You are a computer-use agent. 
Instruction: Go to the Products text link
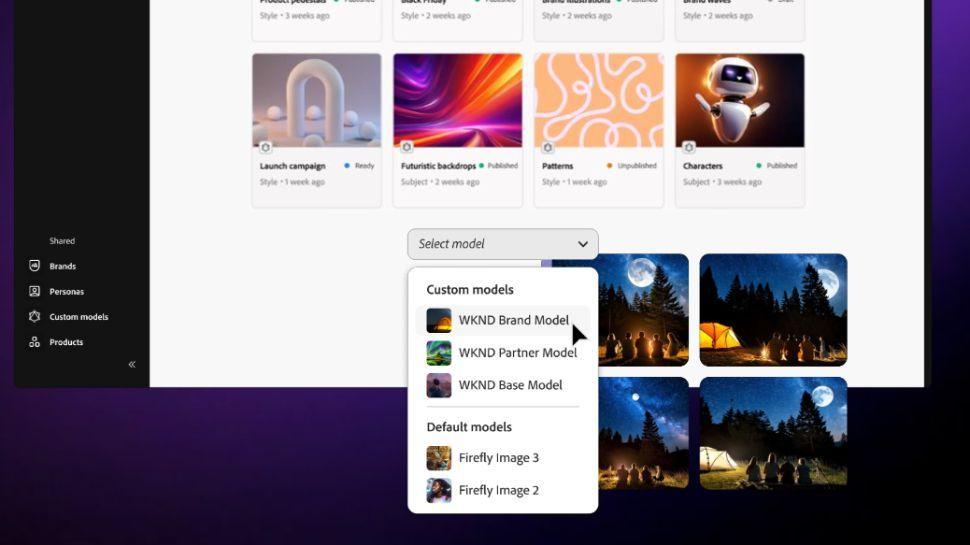coord(66,342)
